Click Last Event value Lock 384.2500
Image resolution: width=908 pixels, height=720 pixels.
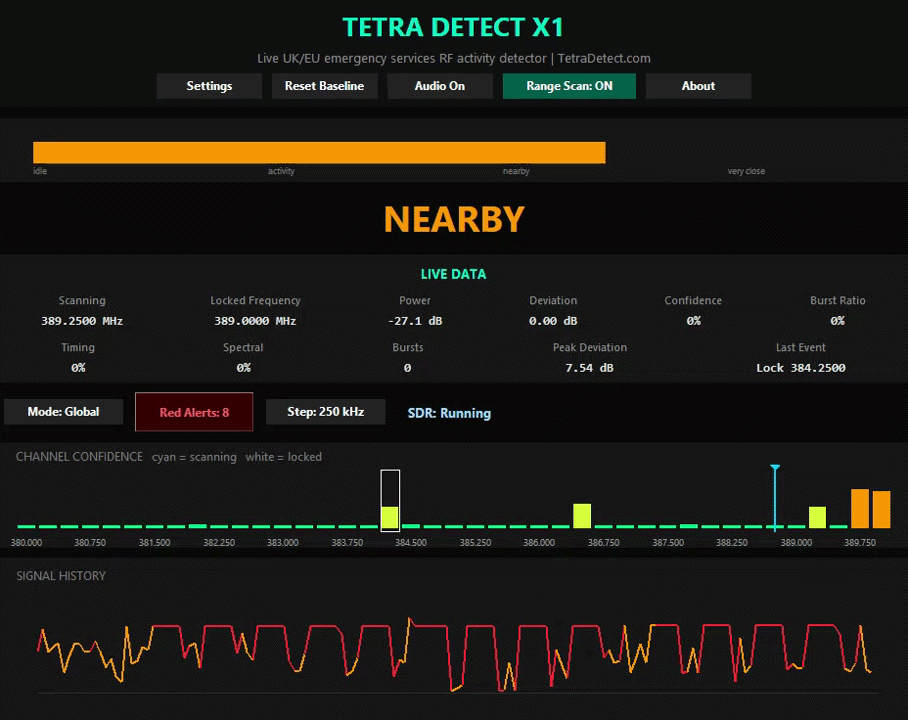click(801, 368)
